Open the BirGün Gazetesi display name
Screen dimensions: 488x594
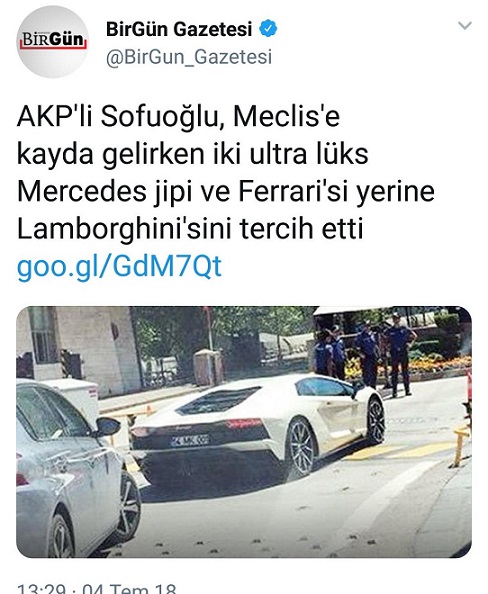[x=179, y=29]
